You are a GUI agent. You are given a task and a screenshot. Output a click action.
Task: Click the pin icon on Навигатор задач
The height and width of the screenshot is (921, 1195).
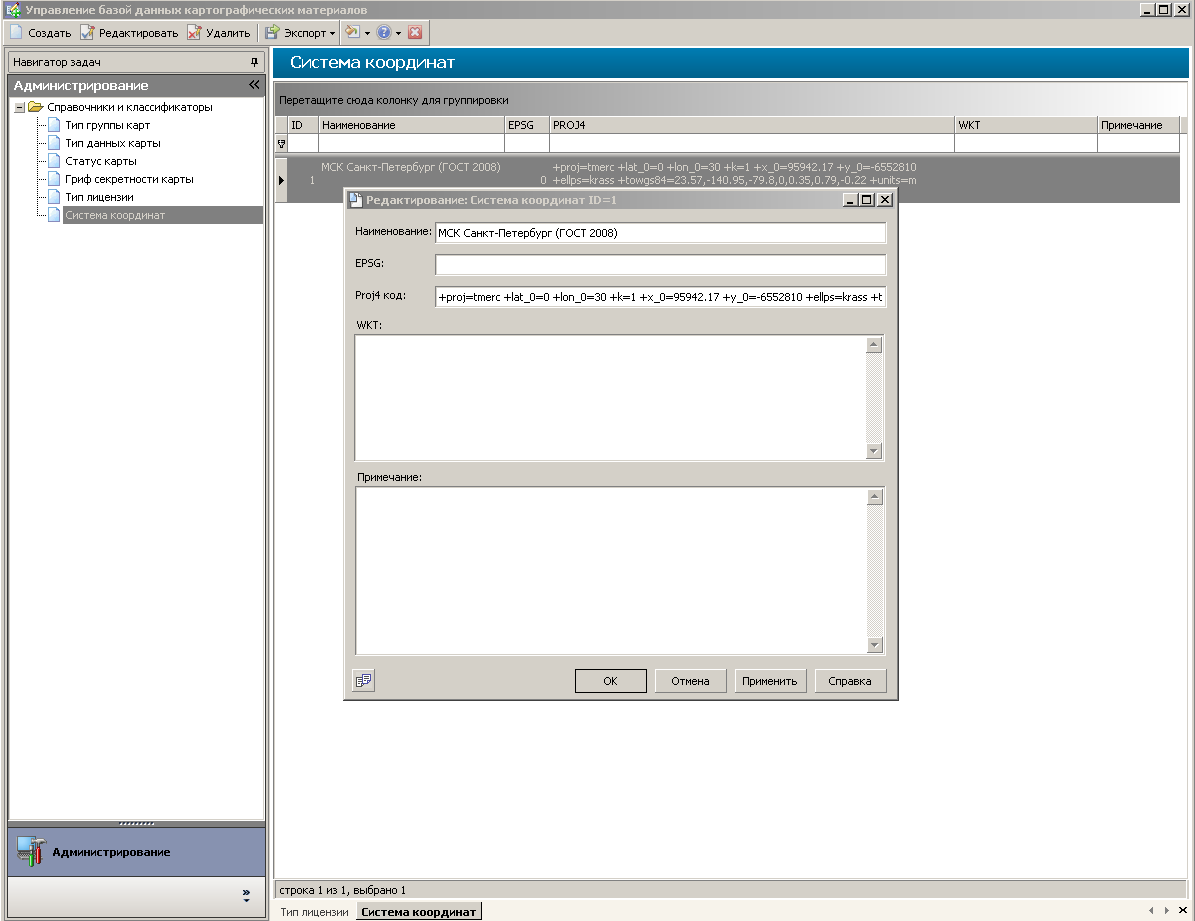[255, 62]
